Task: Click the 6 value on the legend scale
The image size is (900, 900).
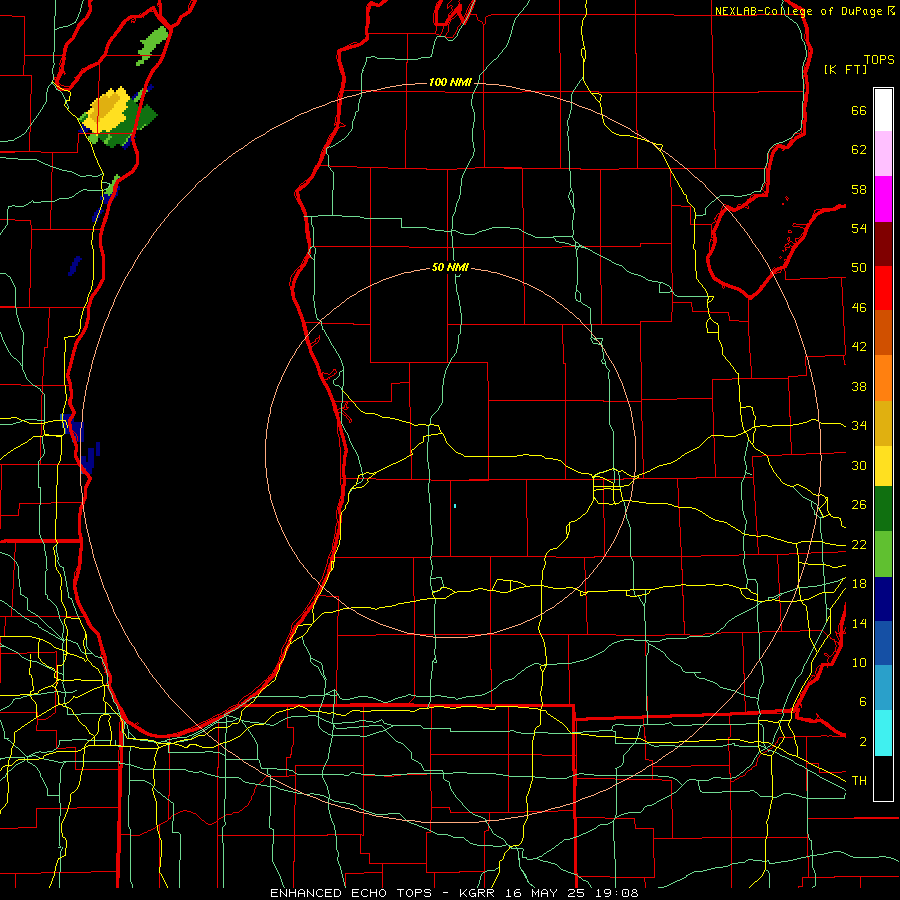Action: [x=862, y=702]
